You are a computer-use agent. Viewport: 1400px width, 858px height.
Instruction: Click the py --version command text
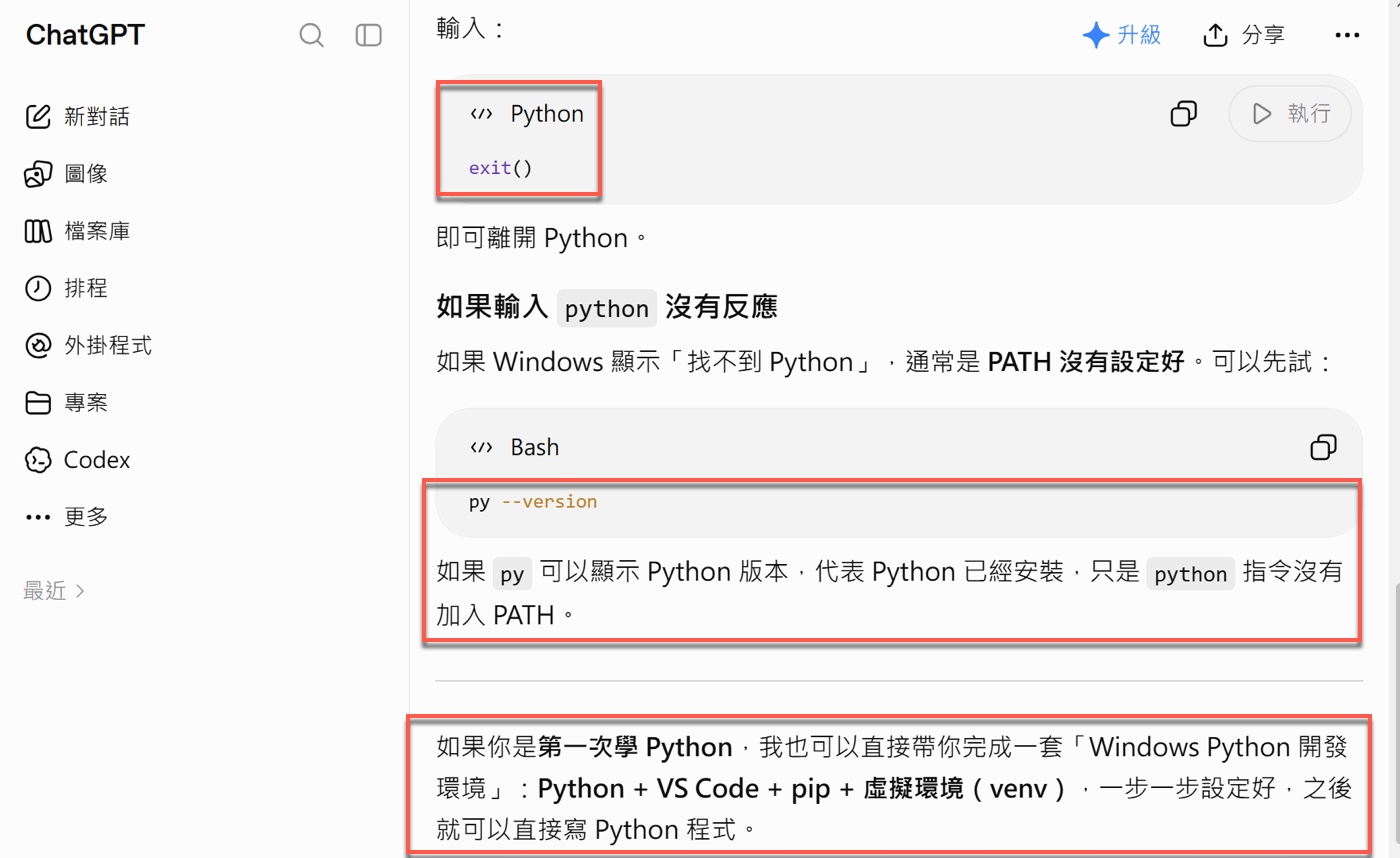(x=533, y=501)
